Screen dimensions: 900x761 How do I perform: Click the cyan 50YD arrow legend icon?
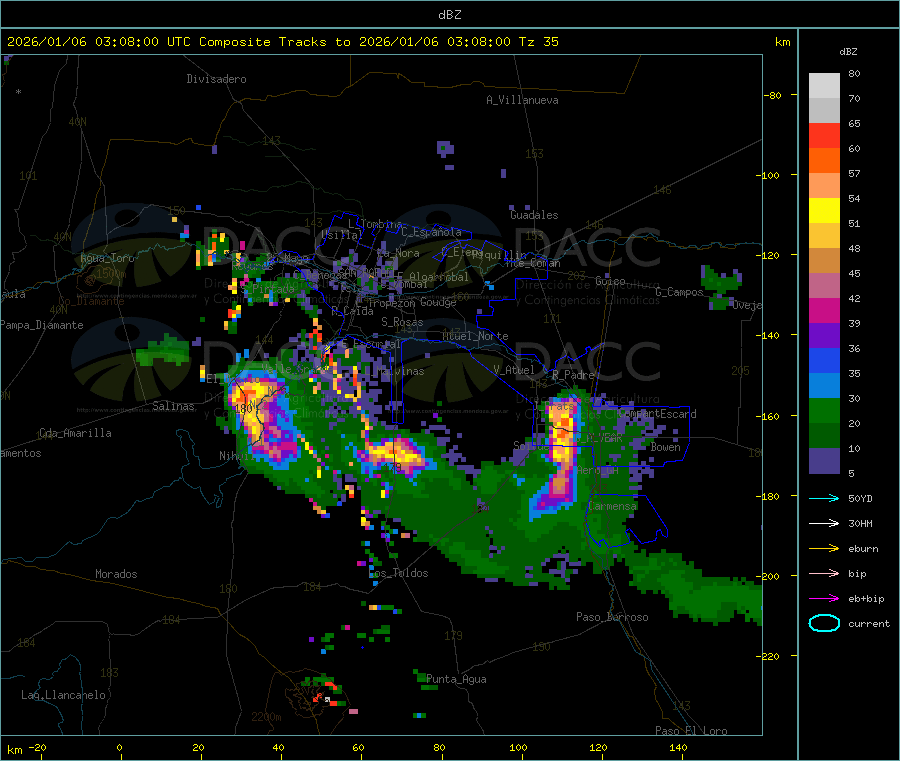824,498
